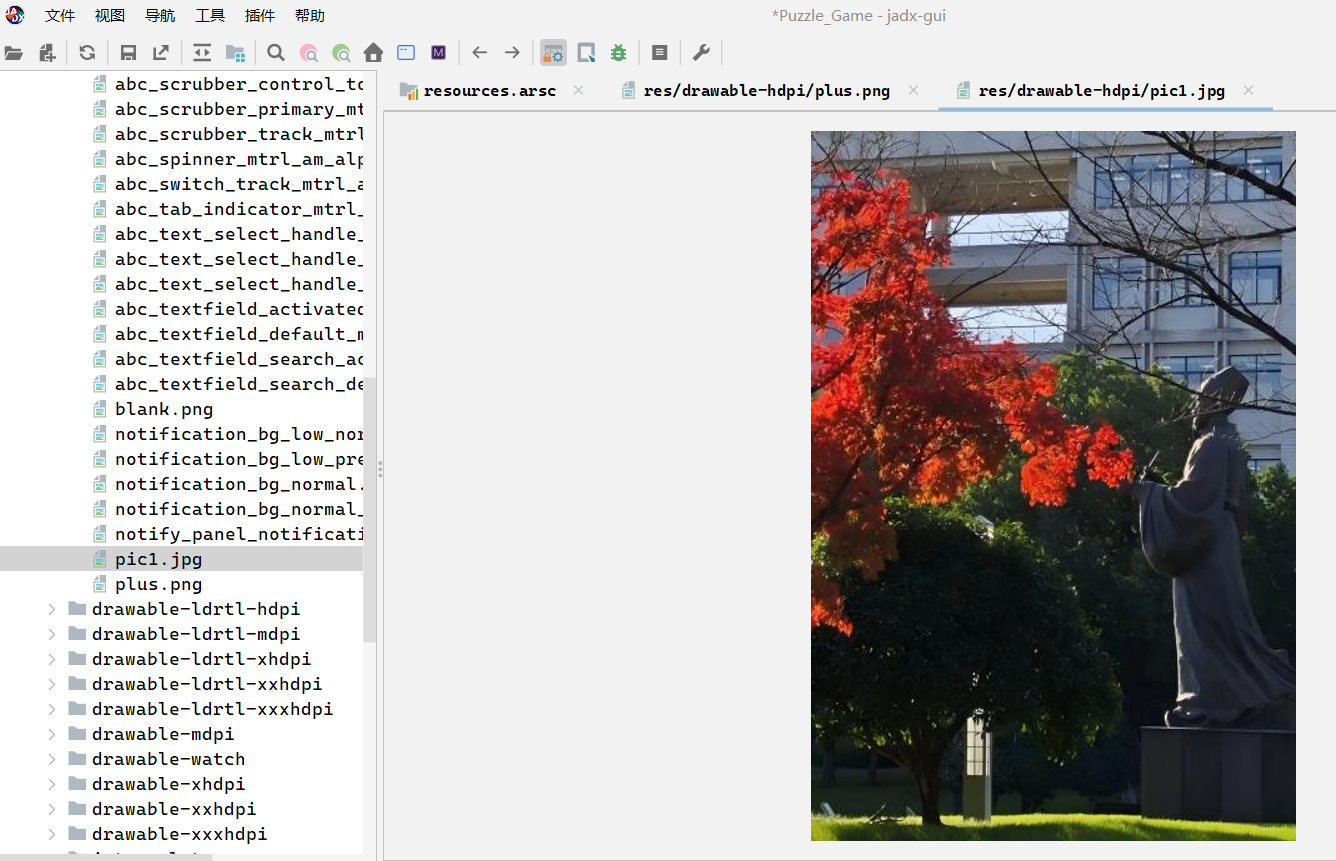
Task: Open preferences with the wrench icon
Action: [x=701, y=53]
